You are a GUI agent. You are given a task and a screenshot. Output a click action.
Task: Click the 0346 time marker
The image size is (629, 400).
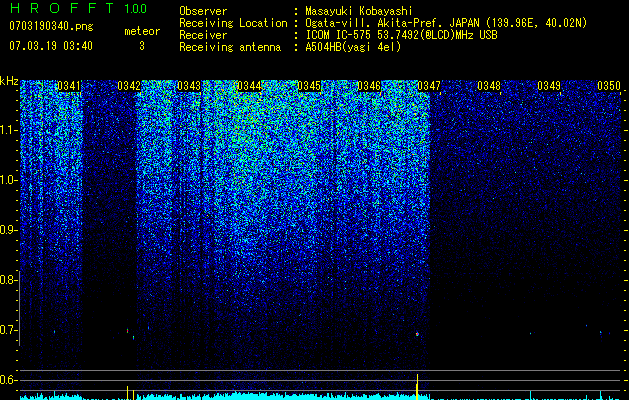point(369,86)
